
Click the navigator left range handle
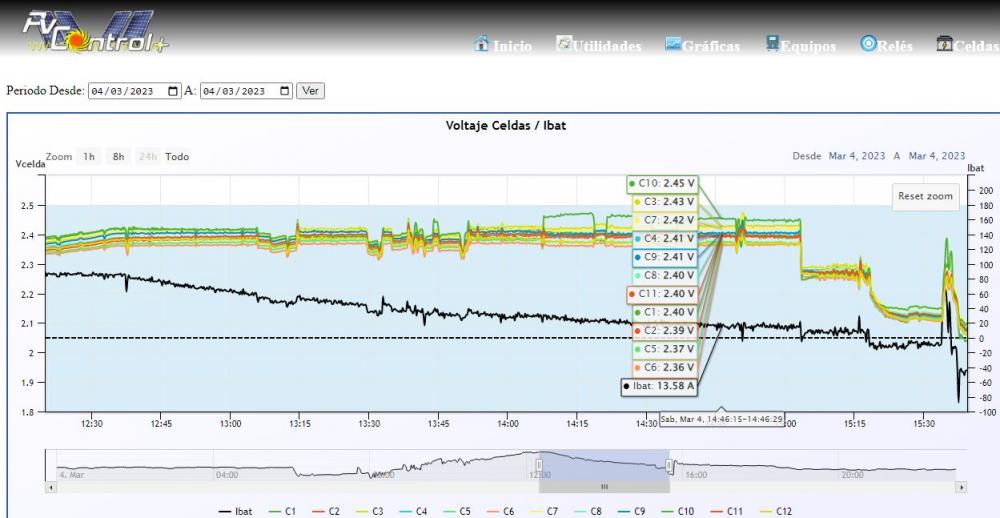click(x=539, y=465)
